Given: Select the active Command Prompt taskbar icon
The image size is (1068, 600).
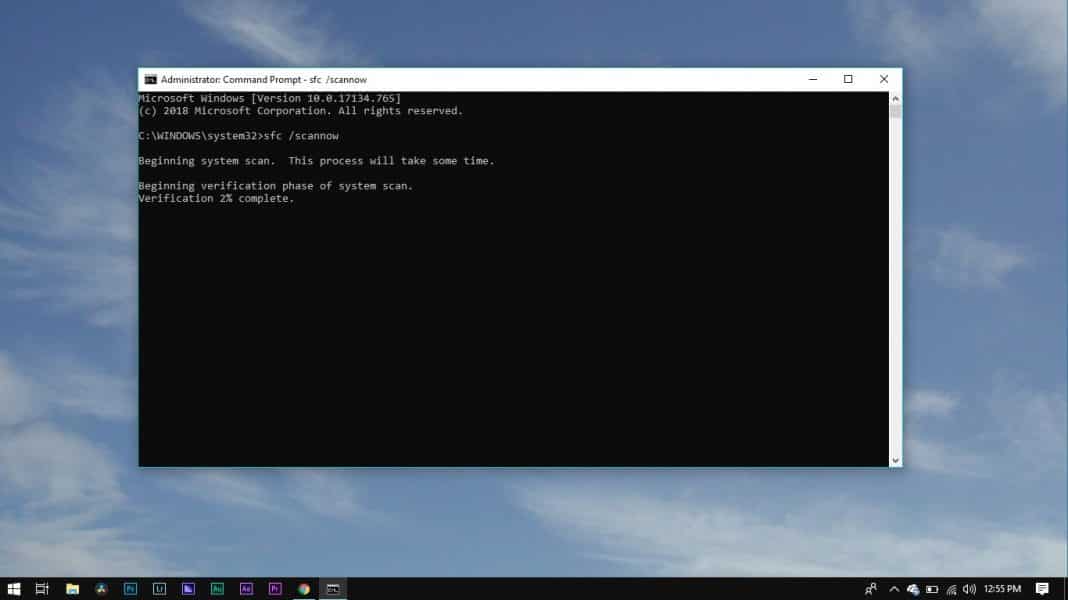Looking at the screenshot, I should [x=330, y=589].
